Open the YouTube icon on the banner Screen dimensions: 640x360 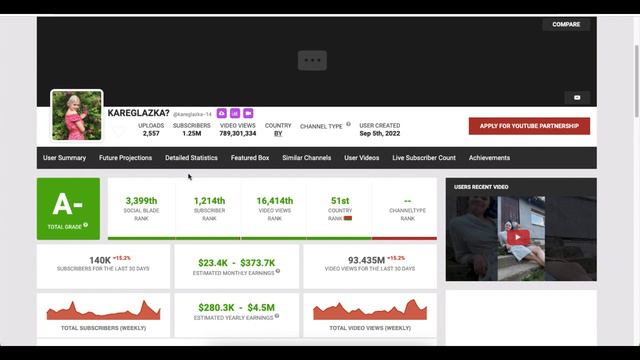coord(577,98)
